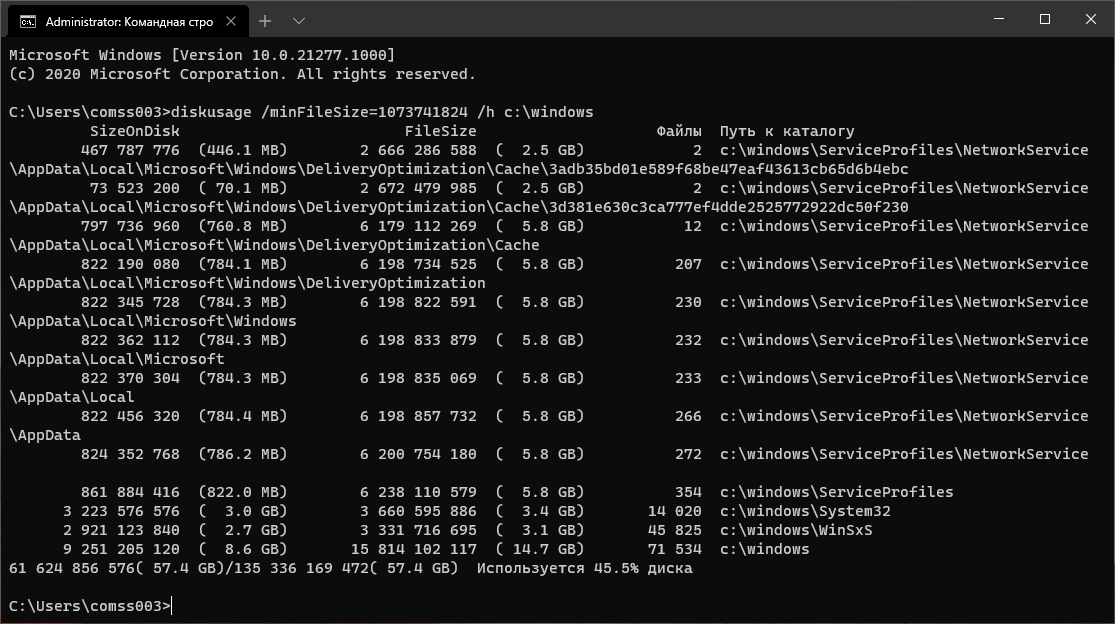
Task: Click the FileSize column header
Action: (x=440, y=131)
